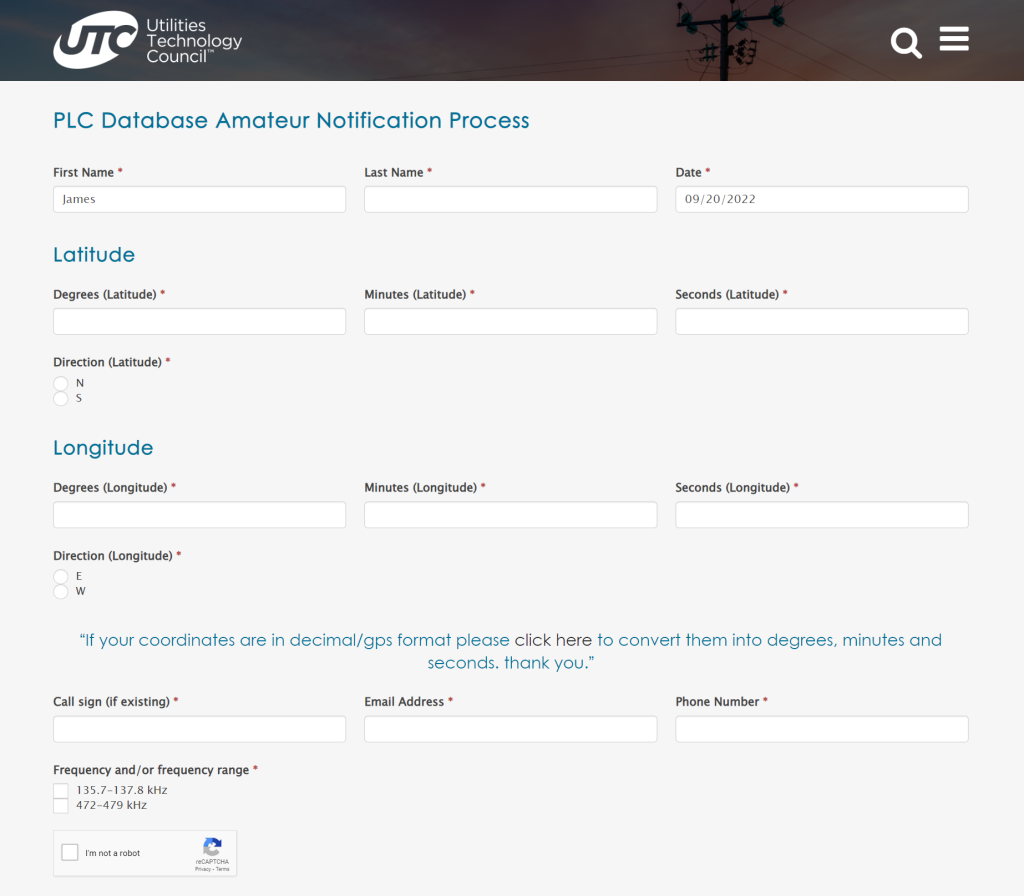Focus the Phone Number field

[822, 729]
